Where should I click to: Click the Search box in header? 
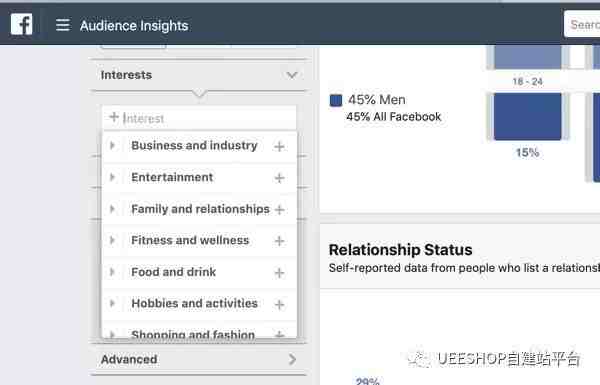tap(582, 24)
